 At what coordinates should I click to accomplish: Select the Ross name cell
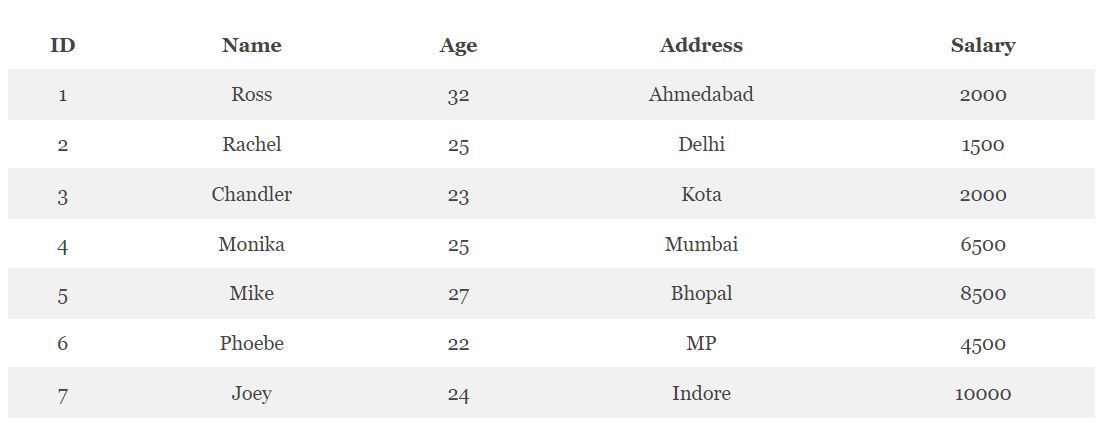point(252,94)
